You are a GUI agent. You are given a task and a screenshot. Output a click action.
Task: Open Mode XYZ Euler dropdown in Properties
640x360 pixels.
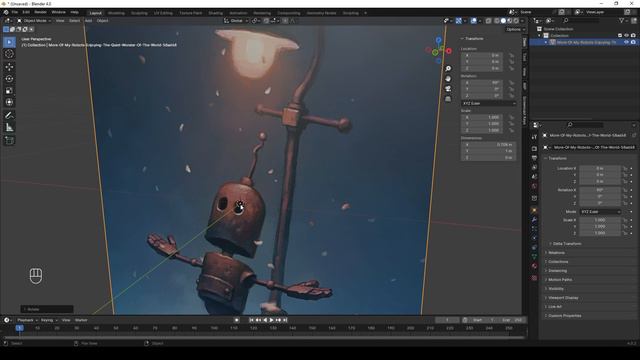click(x=600, y=212)
